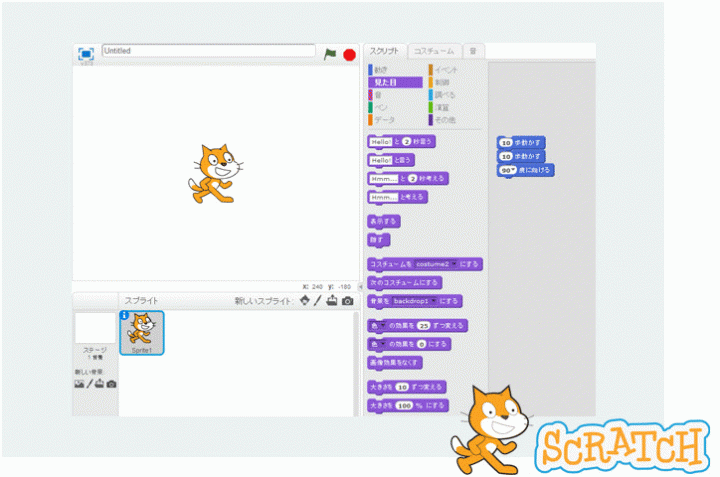
Task: Choose new sprite from library icon
Action: click(x=305, y=300)
